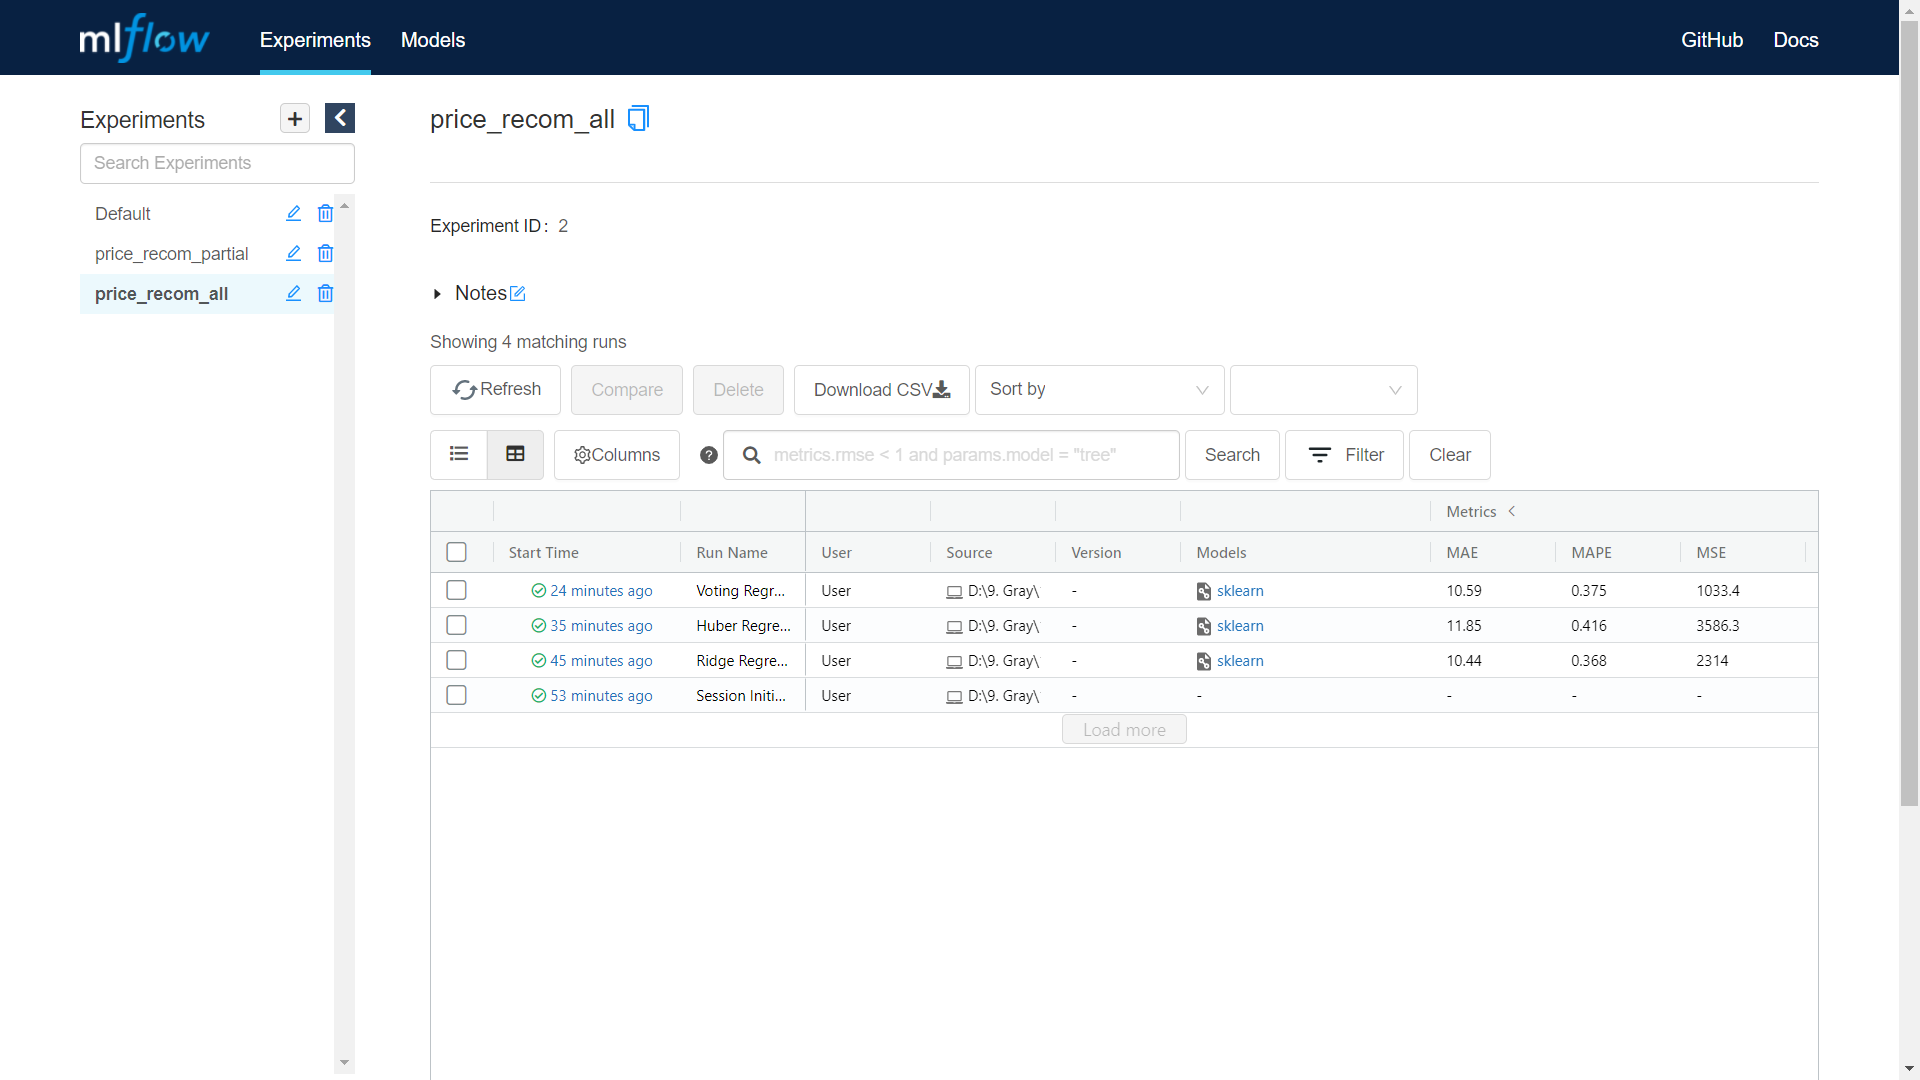
Task: Open the Sort by dropdown
Action: click(1099, 390)
